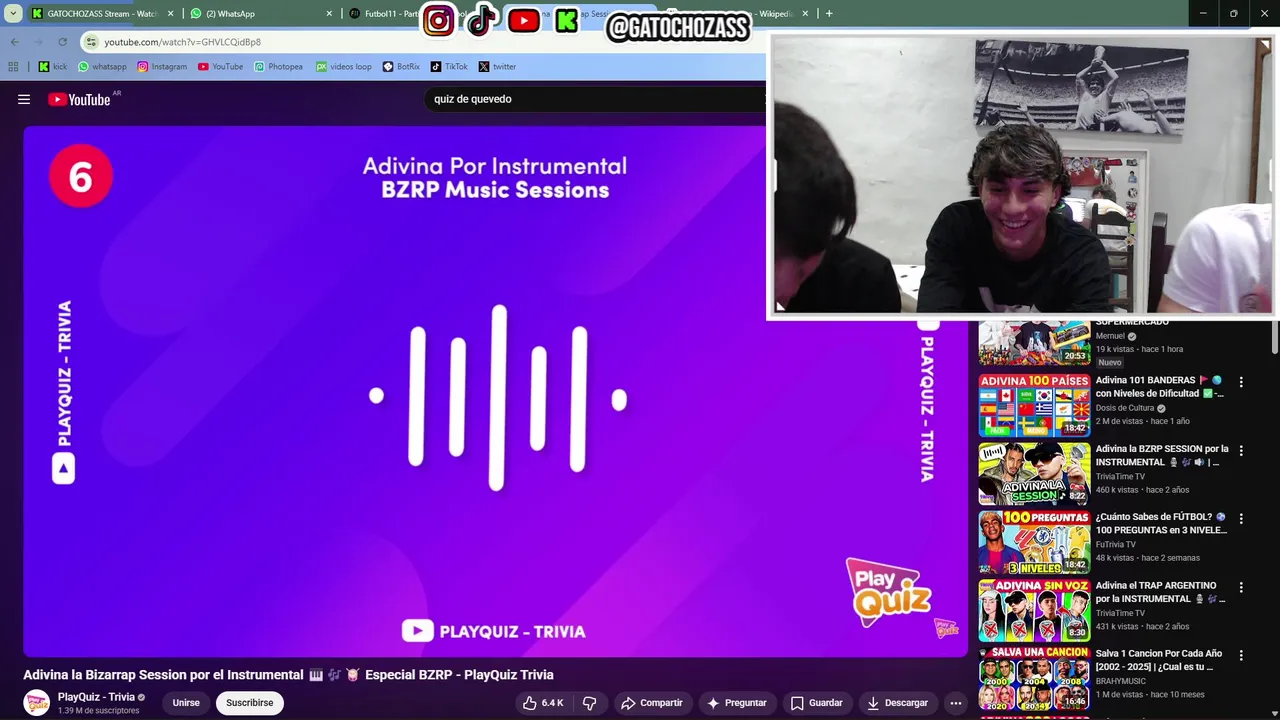Click the main video player area

click(495, 391)
